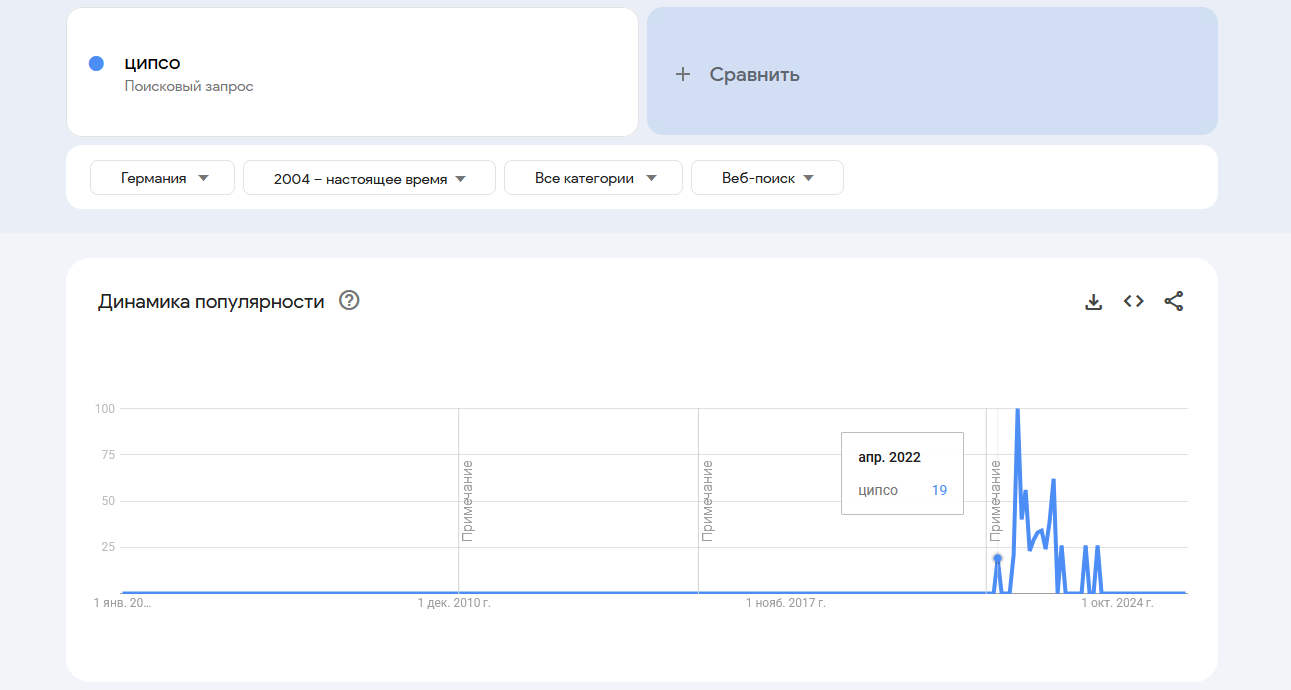
Task: Change the Веб-поиск search type
Action: [767, 178]
